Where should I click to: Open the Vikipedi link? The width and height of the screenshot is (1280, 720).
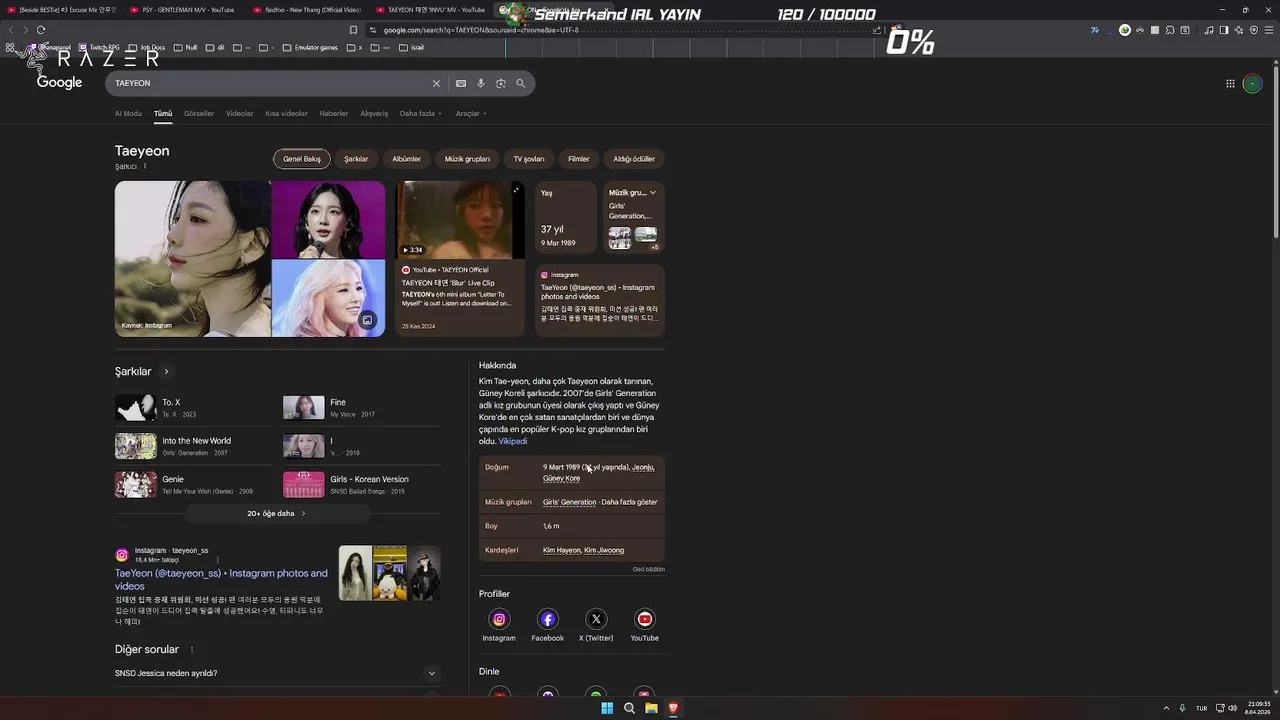pos(513,441)
